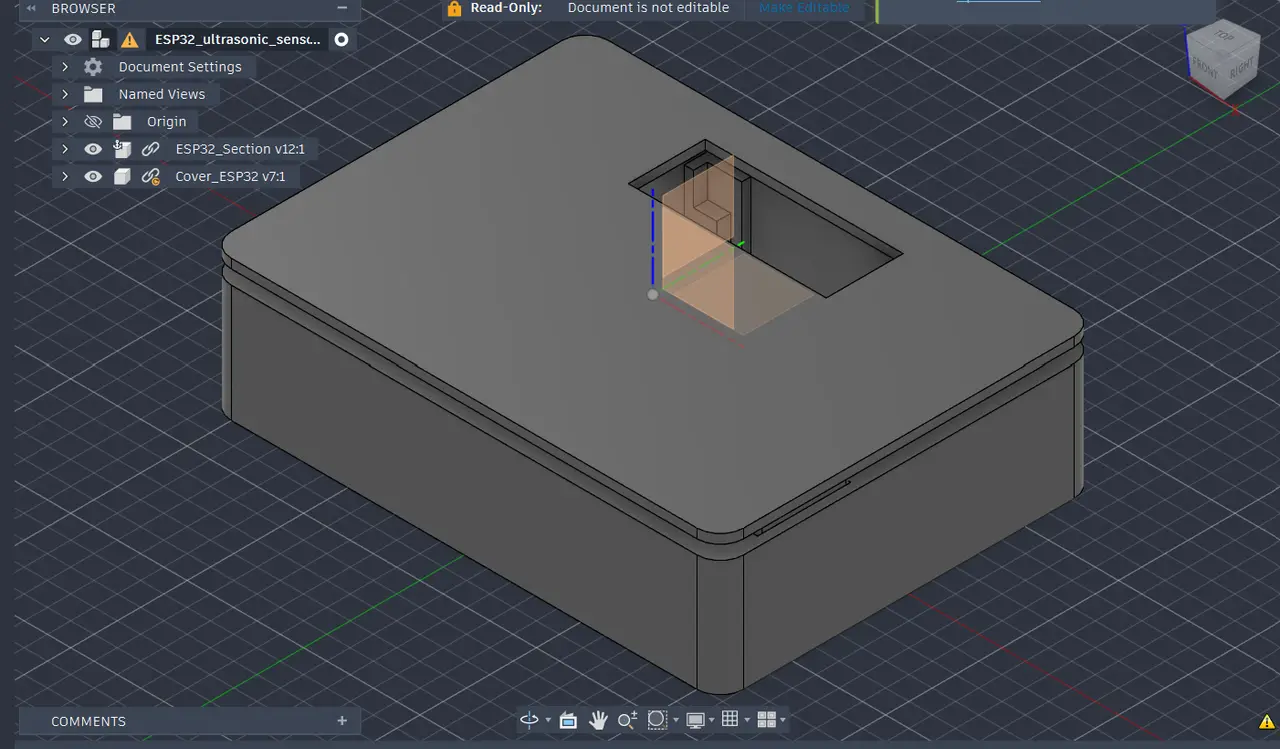The width and height of the screenshot is (1280, 749).
Task: Open Display Settings monitor icon
Action: click(x=695, y=720)
